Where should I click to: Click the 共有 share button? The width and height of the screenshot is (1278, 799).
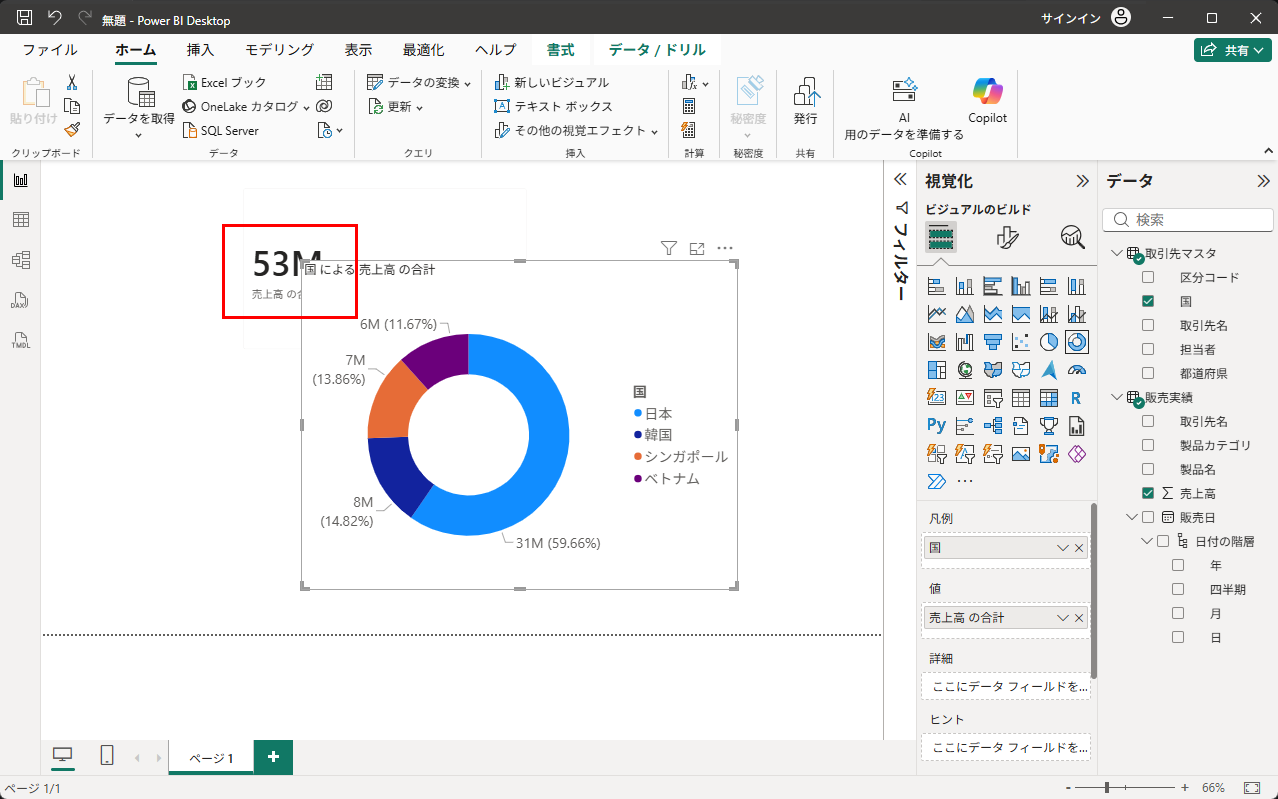pos(1232,50)
